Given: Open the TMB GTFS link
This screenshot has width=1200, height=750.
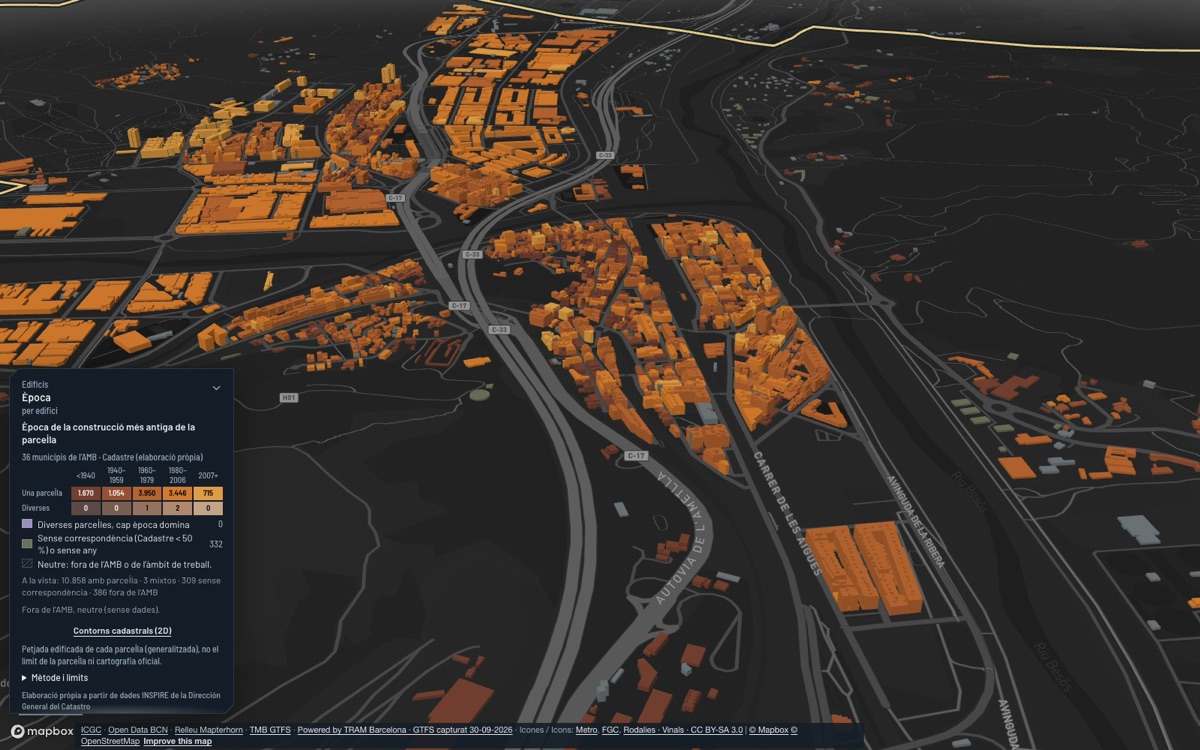Looking at the screenshot, I should click(x=270, y=730).
